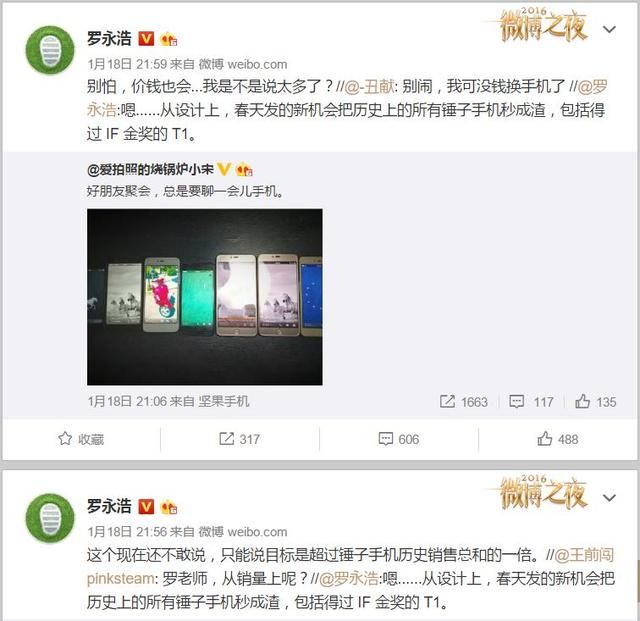The width and height of the screenshot is (640, 621).
Task: Like the quoted post showing 135
Action: coord(596,402)
